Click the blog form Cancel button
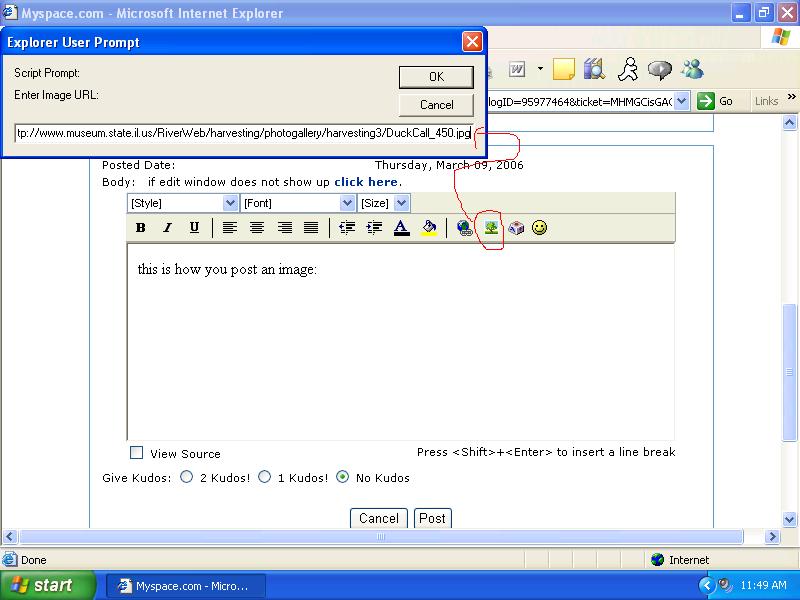The height and width of the screenshot is (600, 800). click(x=379, y=518)
